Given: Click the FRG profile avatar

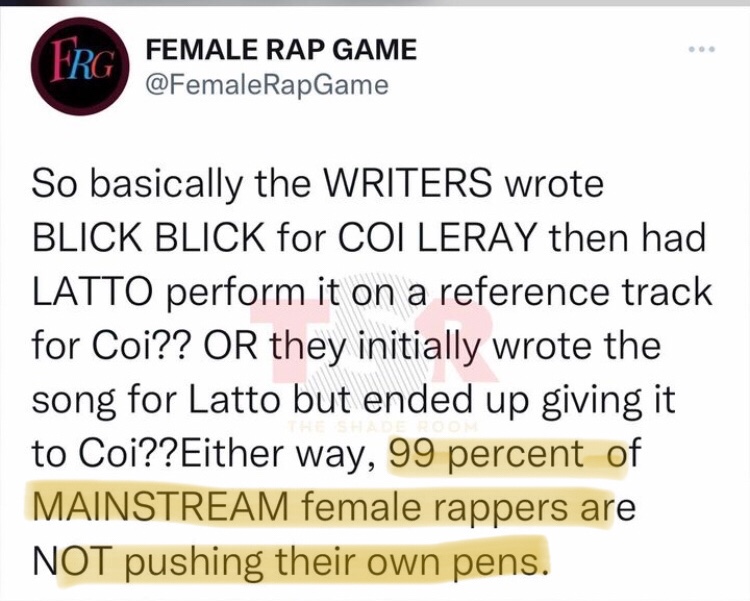Looking at the screenshot, I should (x=75, y=66).
